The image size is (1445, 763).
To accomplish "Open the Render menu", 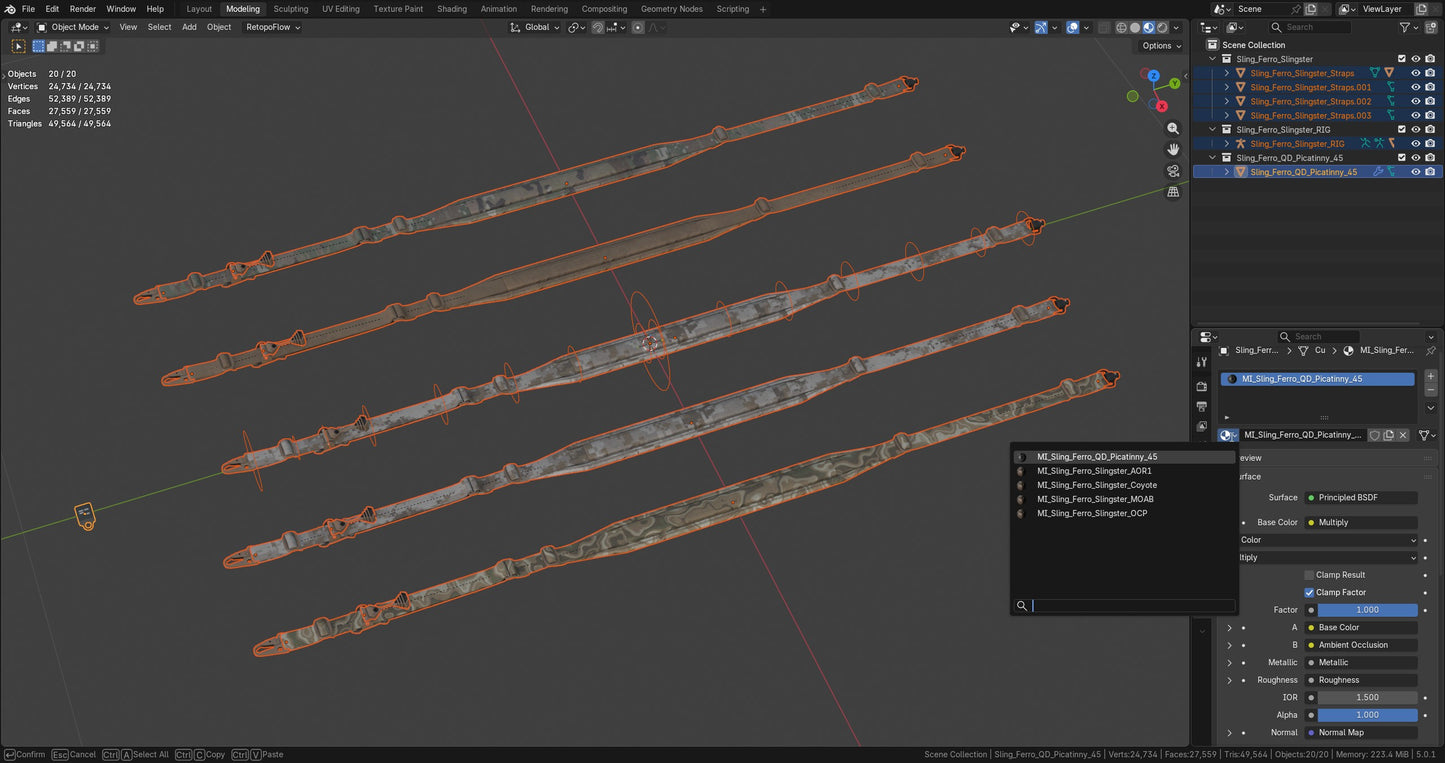I will (83, 9).
